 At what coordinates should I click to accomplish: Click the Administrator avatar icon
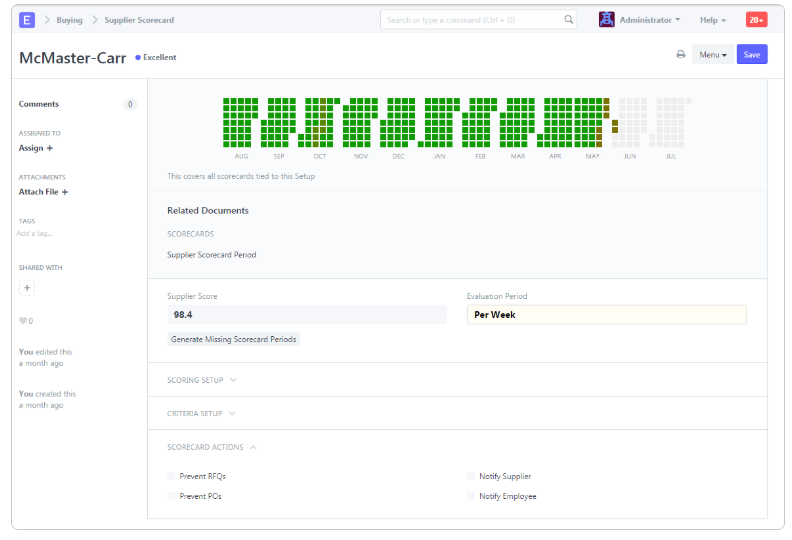coord(606,20)
